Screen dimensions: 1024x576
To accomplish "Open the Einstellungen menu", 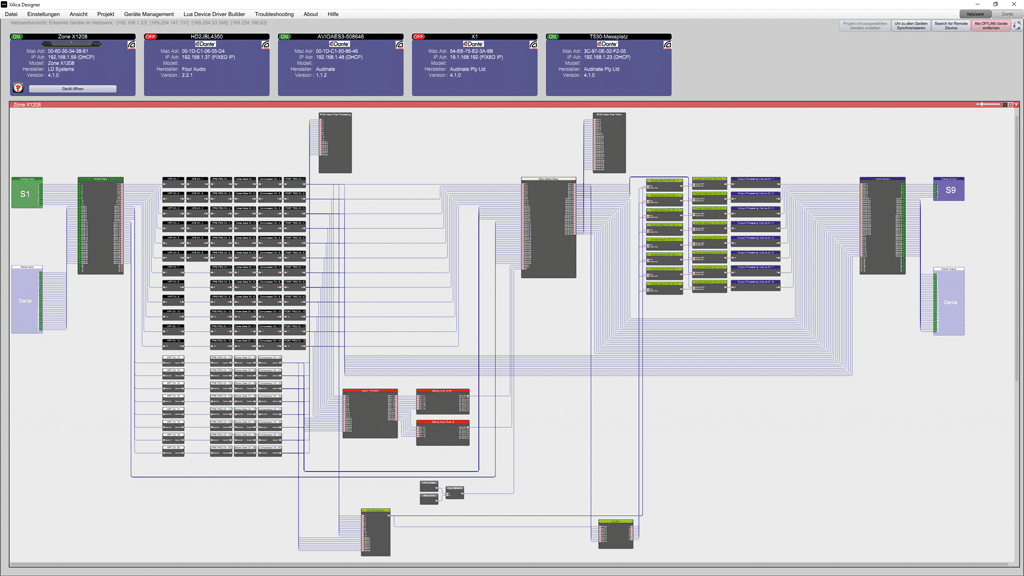I will 43,14.
